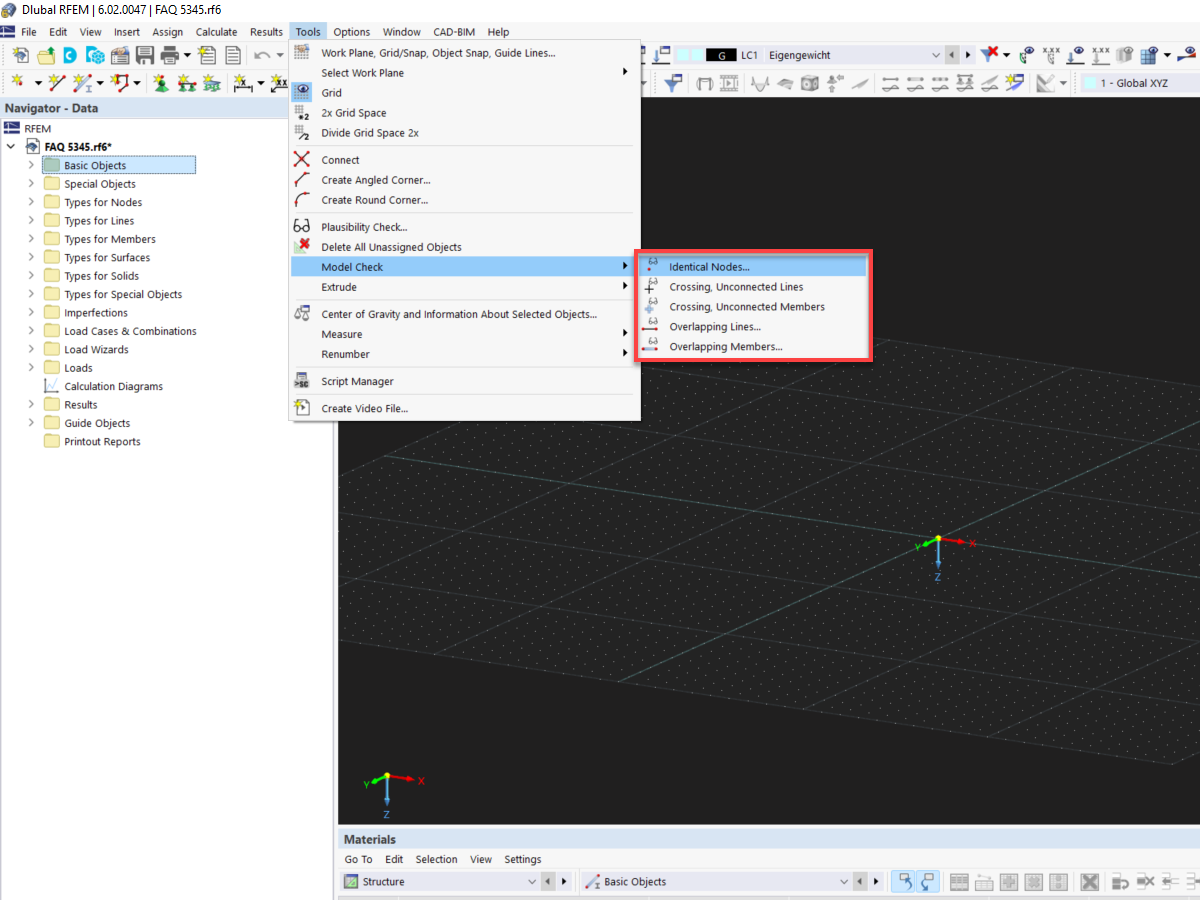Click the delete-all X icon in Materials panel
Image resolution: width=1200 pixels, height=900 pixels.
pyautogui.click(x=1089, y=882)
